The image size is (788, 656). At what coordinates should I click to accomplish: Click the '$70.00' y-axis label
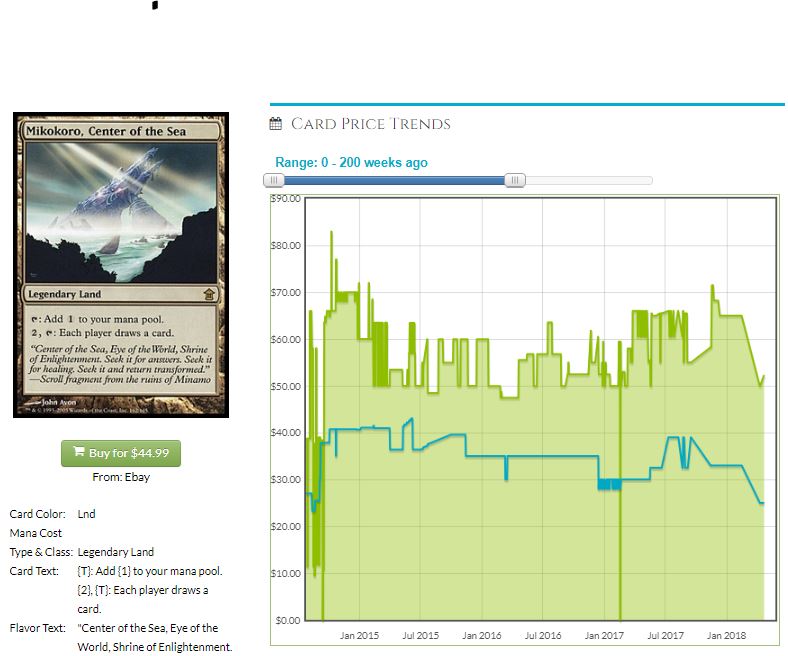tap(286, 293)
